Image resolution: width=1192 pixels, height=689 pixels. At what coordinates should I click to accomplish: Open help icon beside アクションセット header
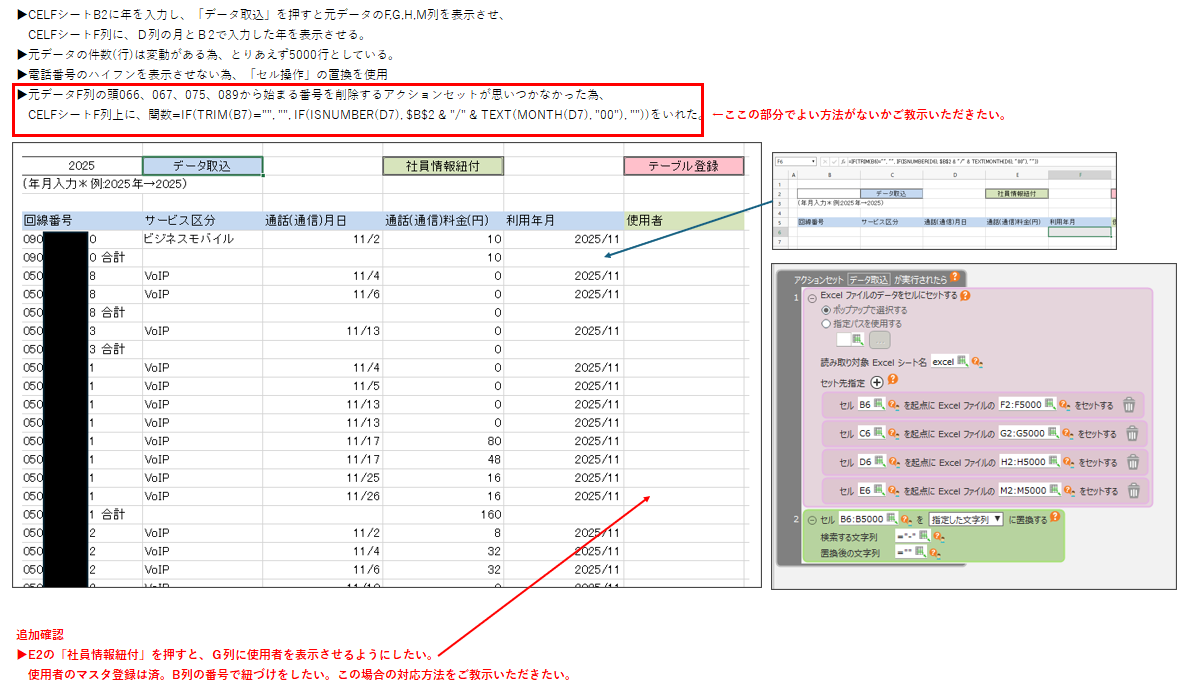click(955, 278)
